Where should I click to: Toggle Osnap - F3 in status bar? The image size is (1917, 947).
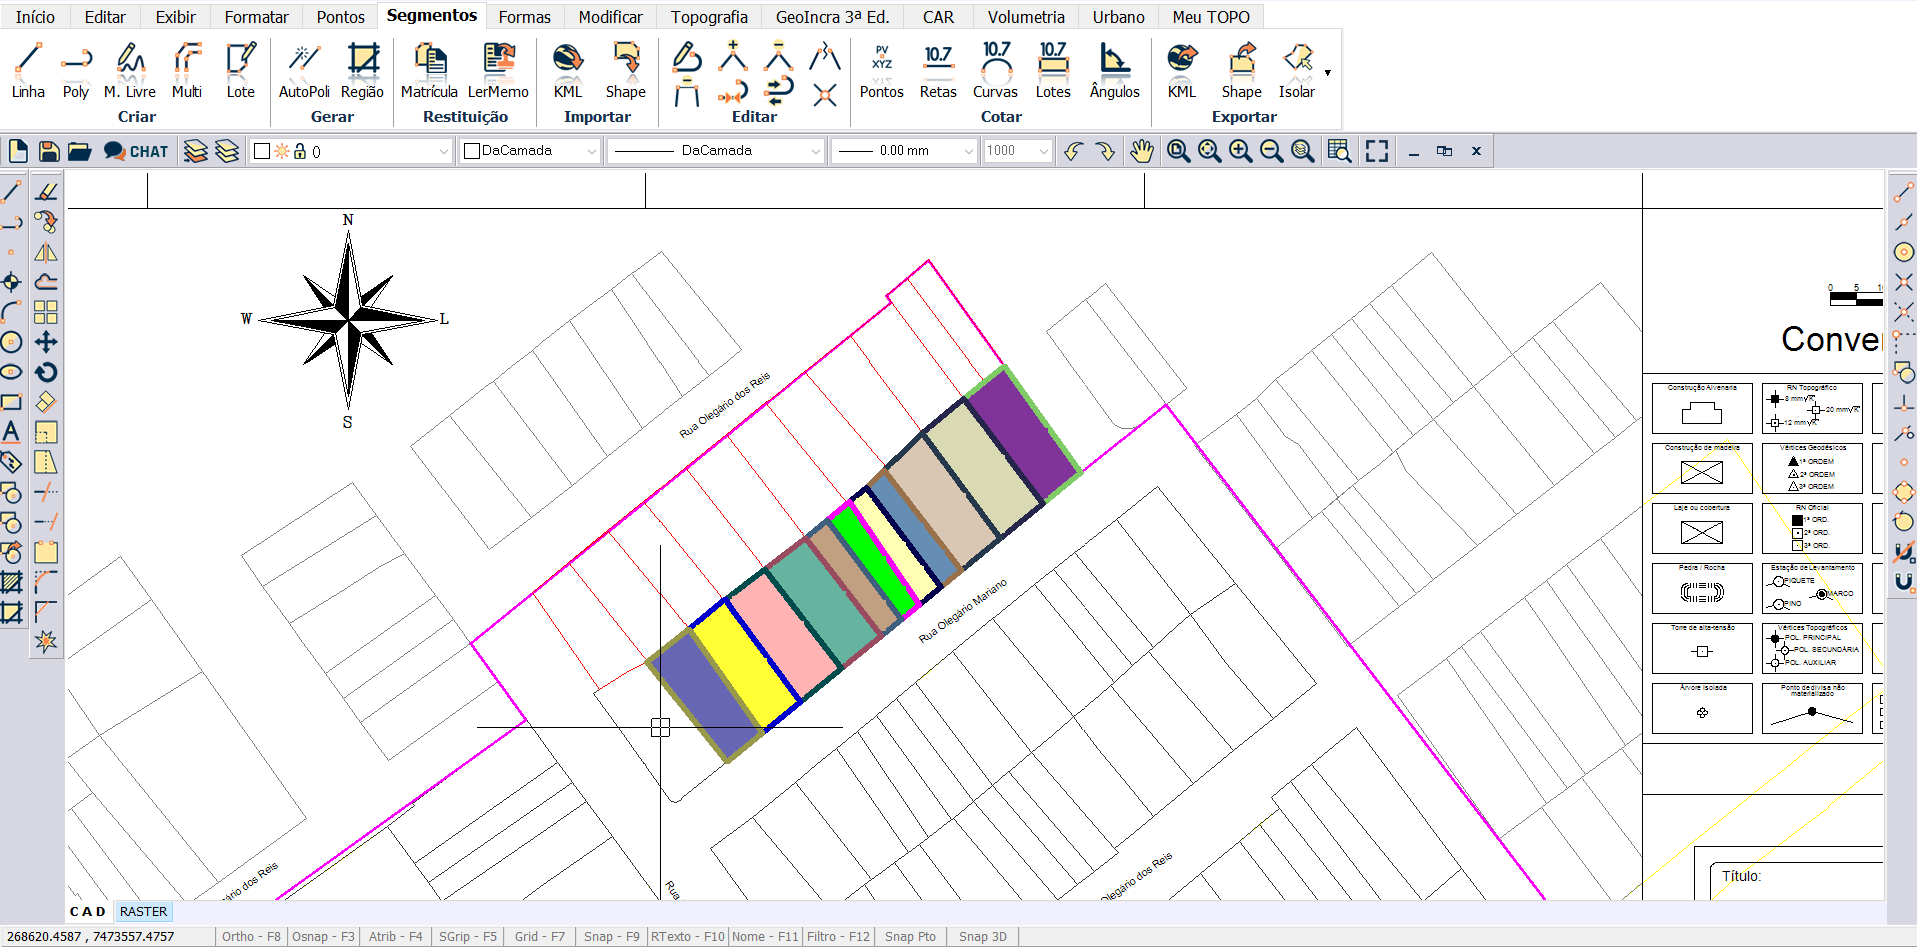tap(323, 937)
